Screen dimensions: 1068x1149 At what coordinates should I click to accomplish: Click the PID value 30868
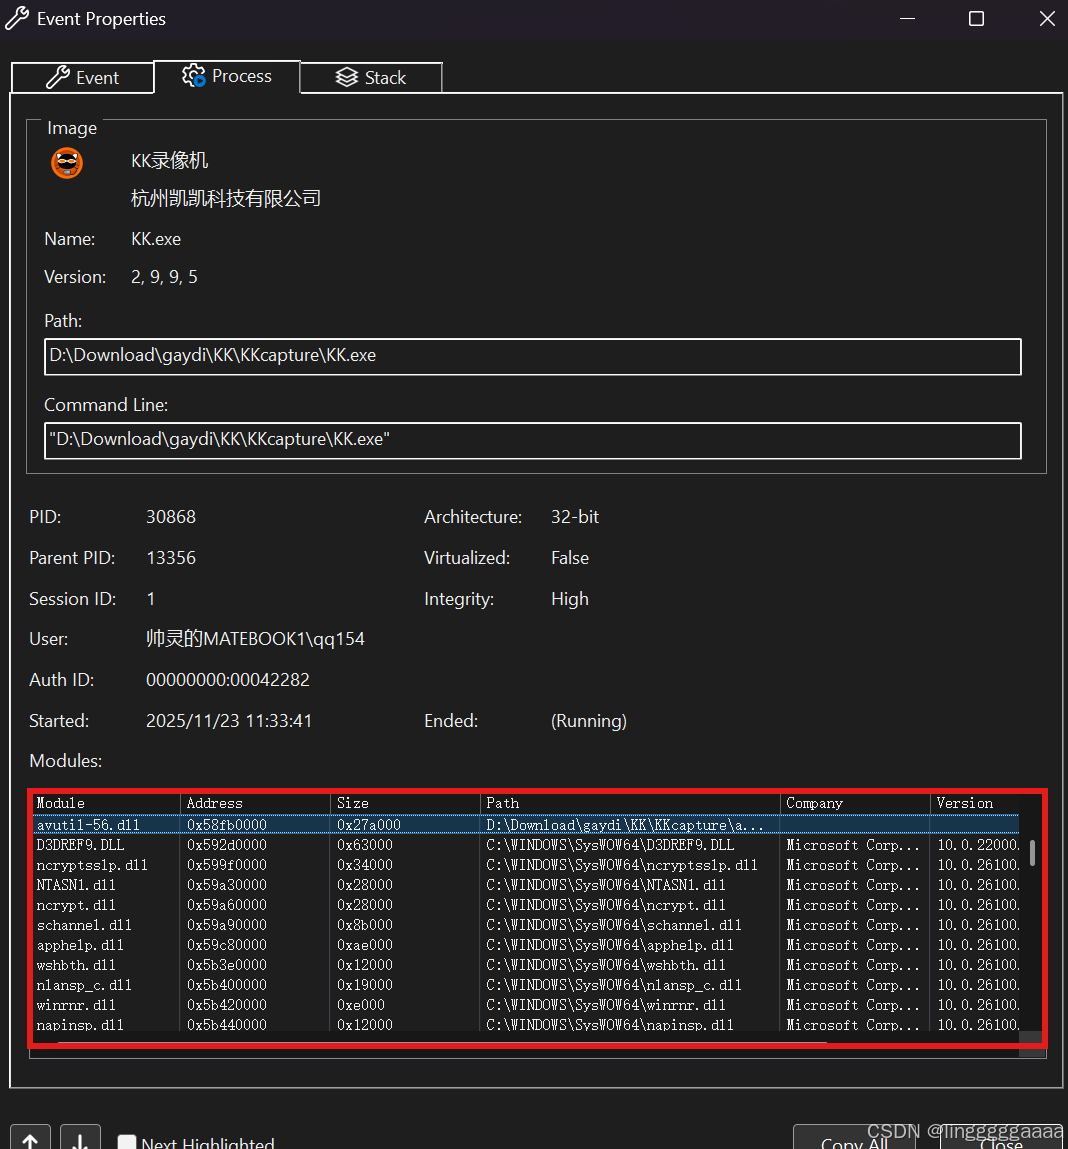pos(171,517)
